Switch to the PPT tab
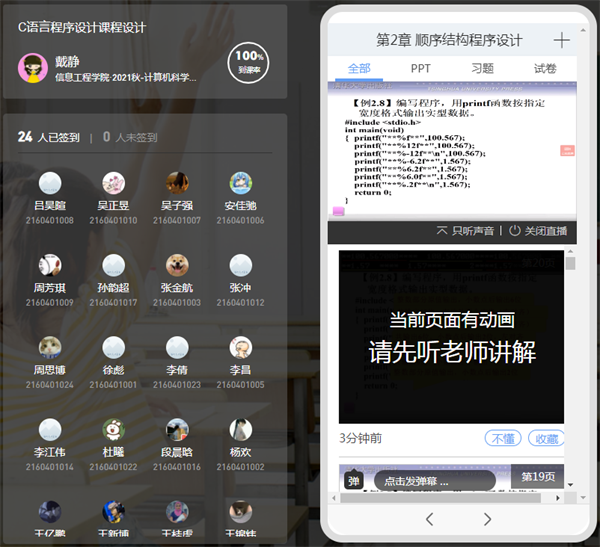Image resolution: width=600 pixels, height=547 pixels. pos(421,69)
